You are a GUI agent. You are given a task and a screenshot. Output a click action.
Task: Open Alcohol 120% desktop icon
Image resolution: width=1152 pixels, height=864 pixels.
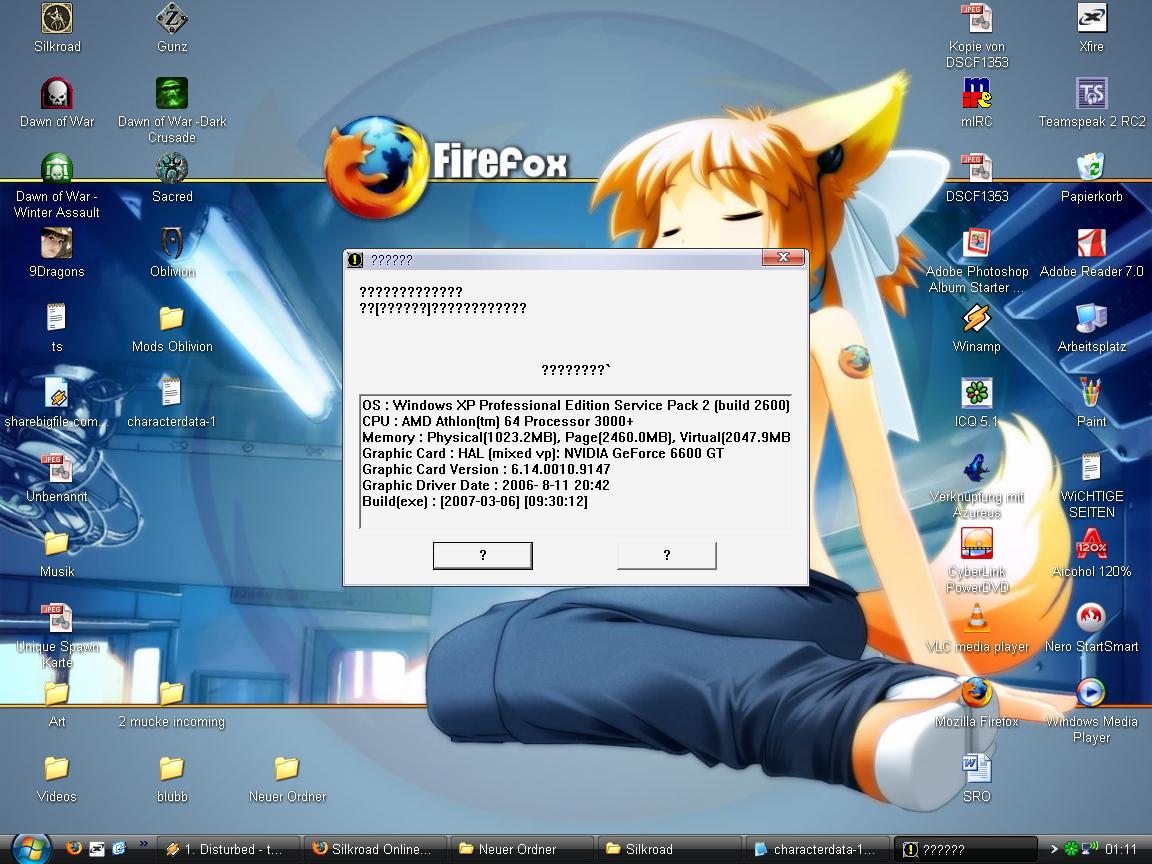1091,544
